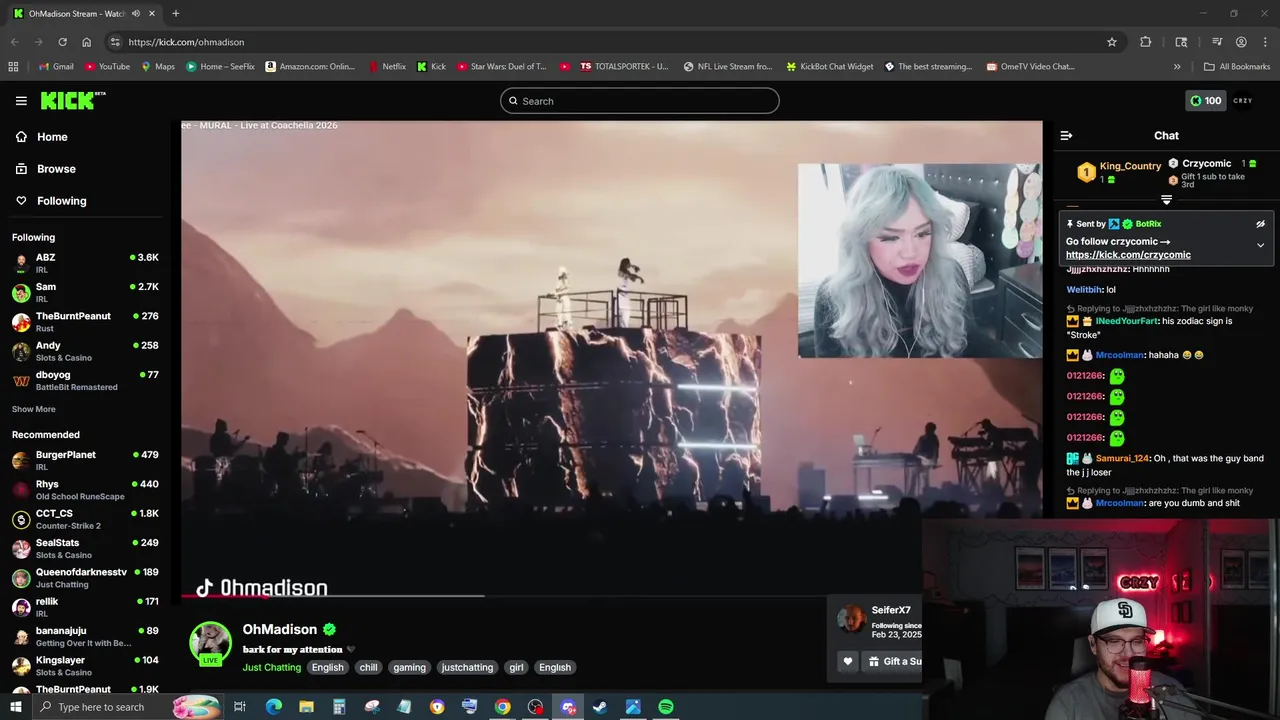This screenshot has height=720, width=1280.
Task: Open TheBurntPeanut Rust channel
Action: click(85, 321)
